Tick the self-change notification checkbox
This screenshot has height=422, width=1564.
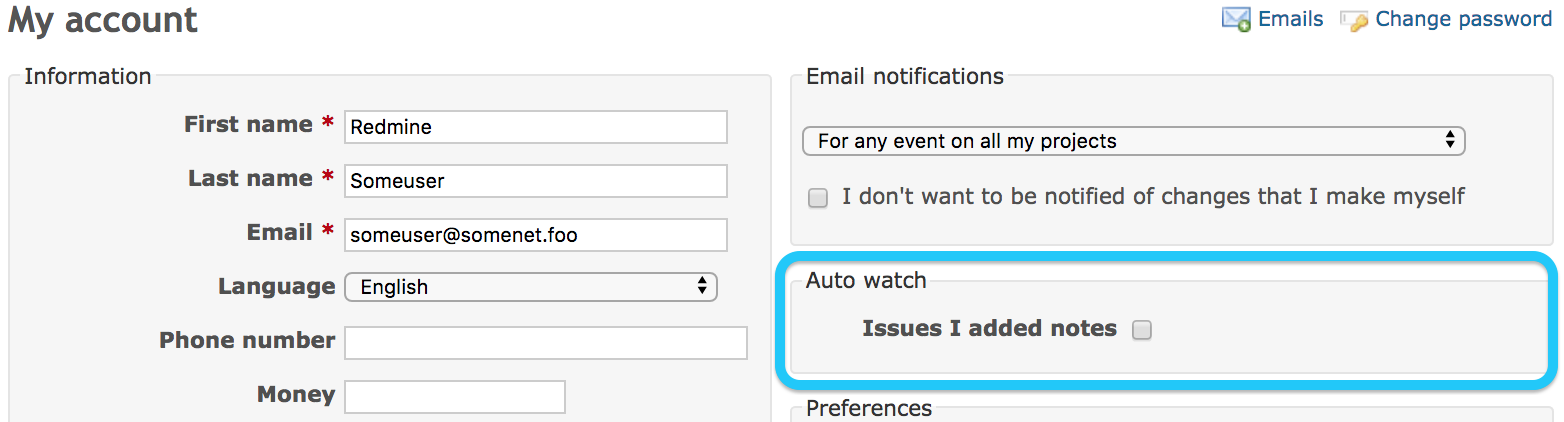(818, 198)
